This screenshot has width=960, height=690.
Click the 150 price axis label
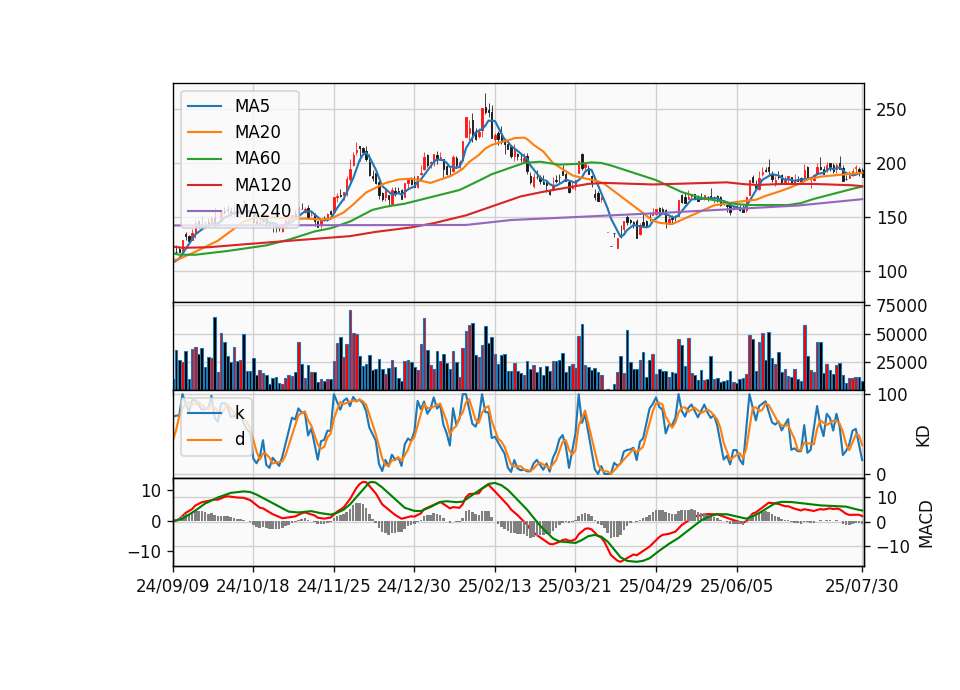tap(891, 218)
